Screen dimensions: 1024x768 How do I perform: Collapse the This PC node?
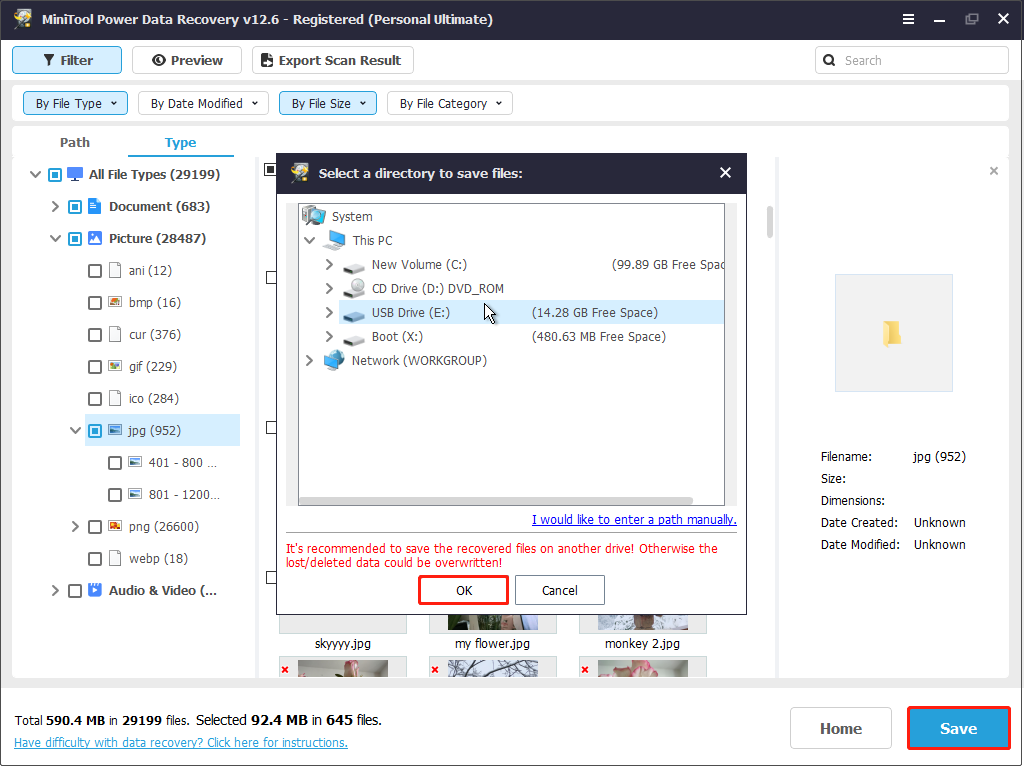click(x=310, y=240)
